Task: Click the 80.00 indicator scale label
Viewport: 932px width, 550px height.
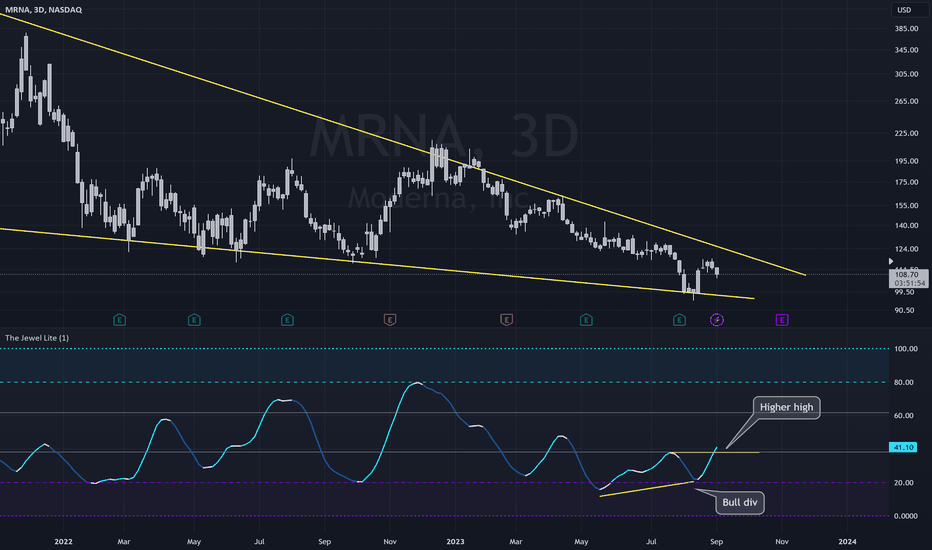Action: pos(903,382)
